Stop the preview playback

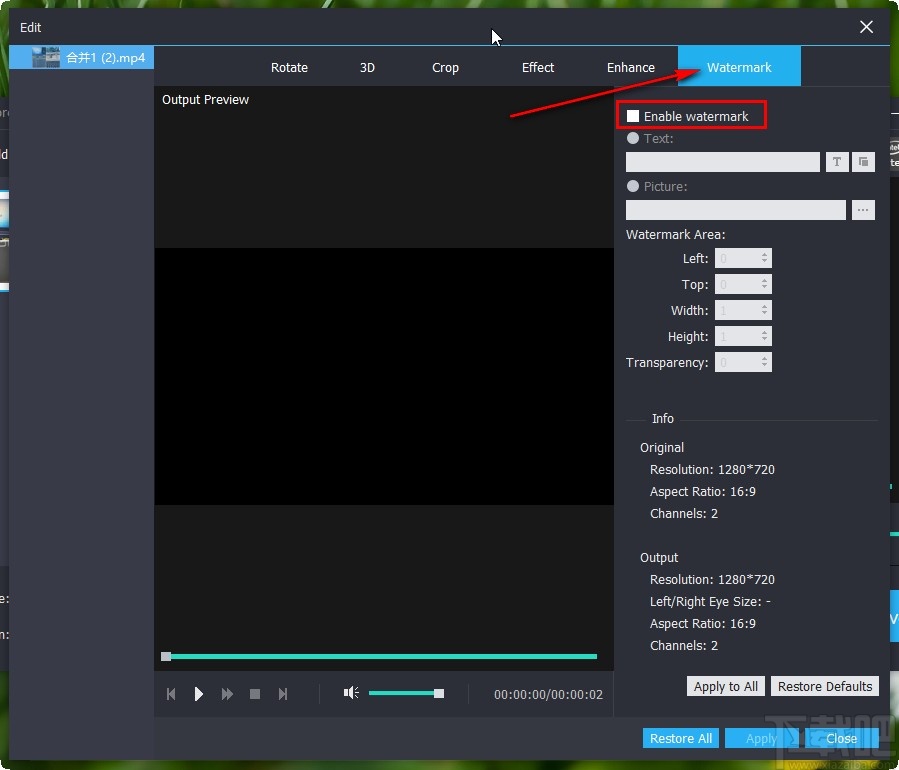(255, 694)
